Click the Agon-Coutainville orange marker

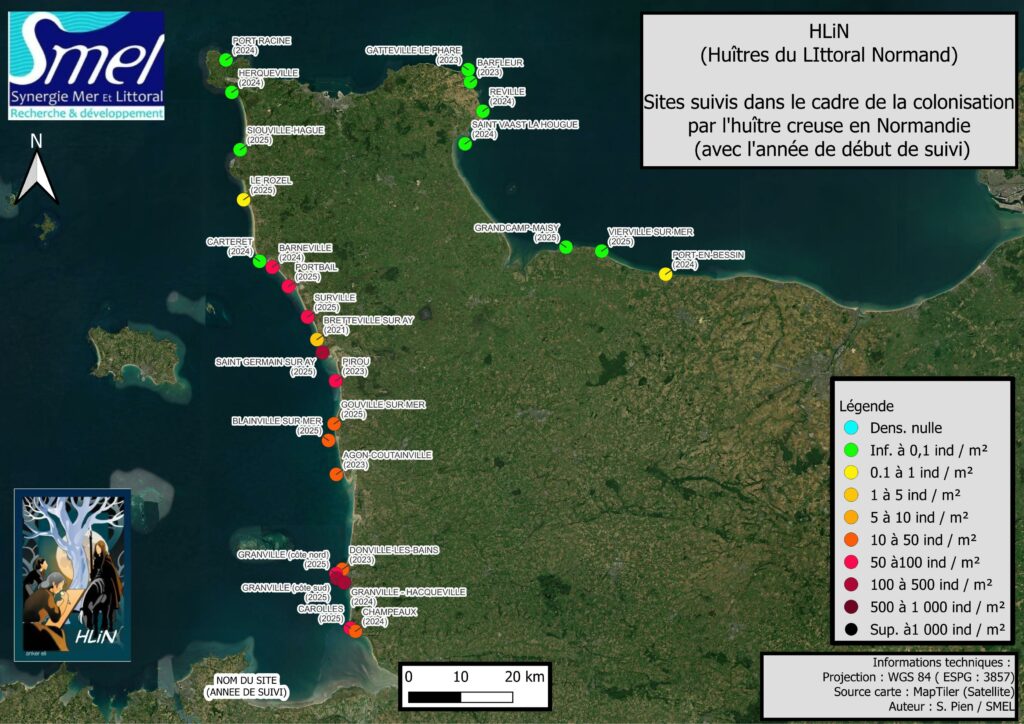(x=337, y=474)
